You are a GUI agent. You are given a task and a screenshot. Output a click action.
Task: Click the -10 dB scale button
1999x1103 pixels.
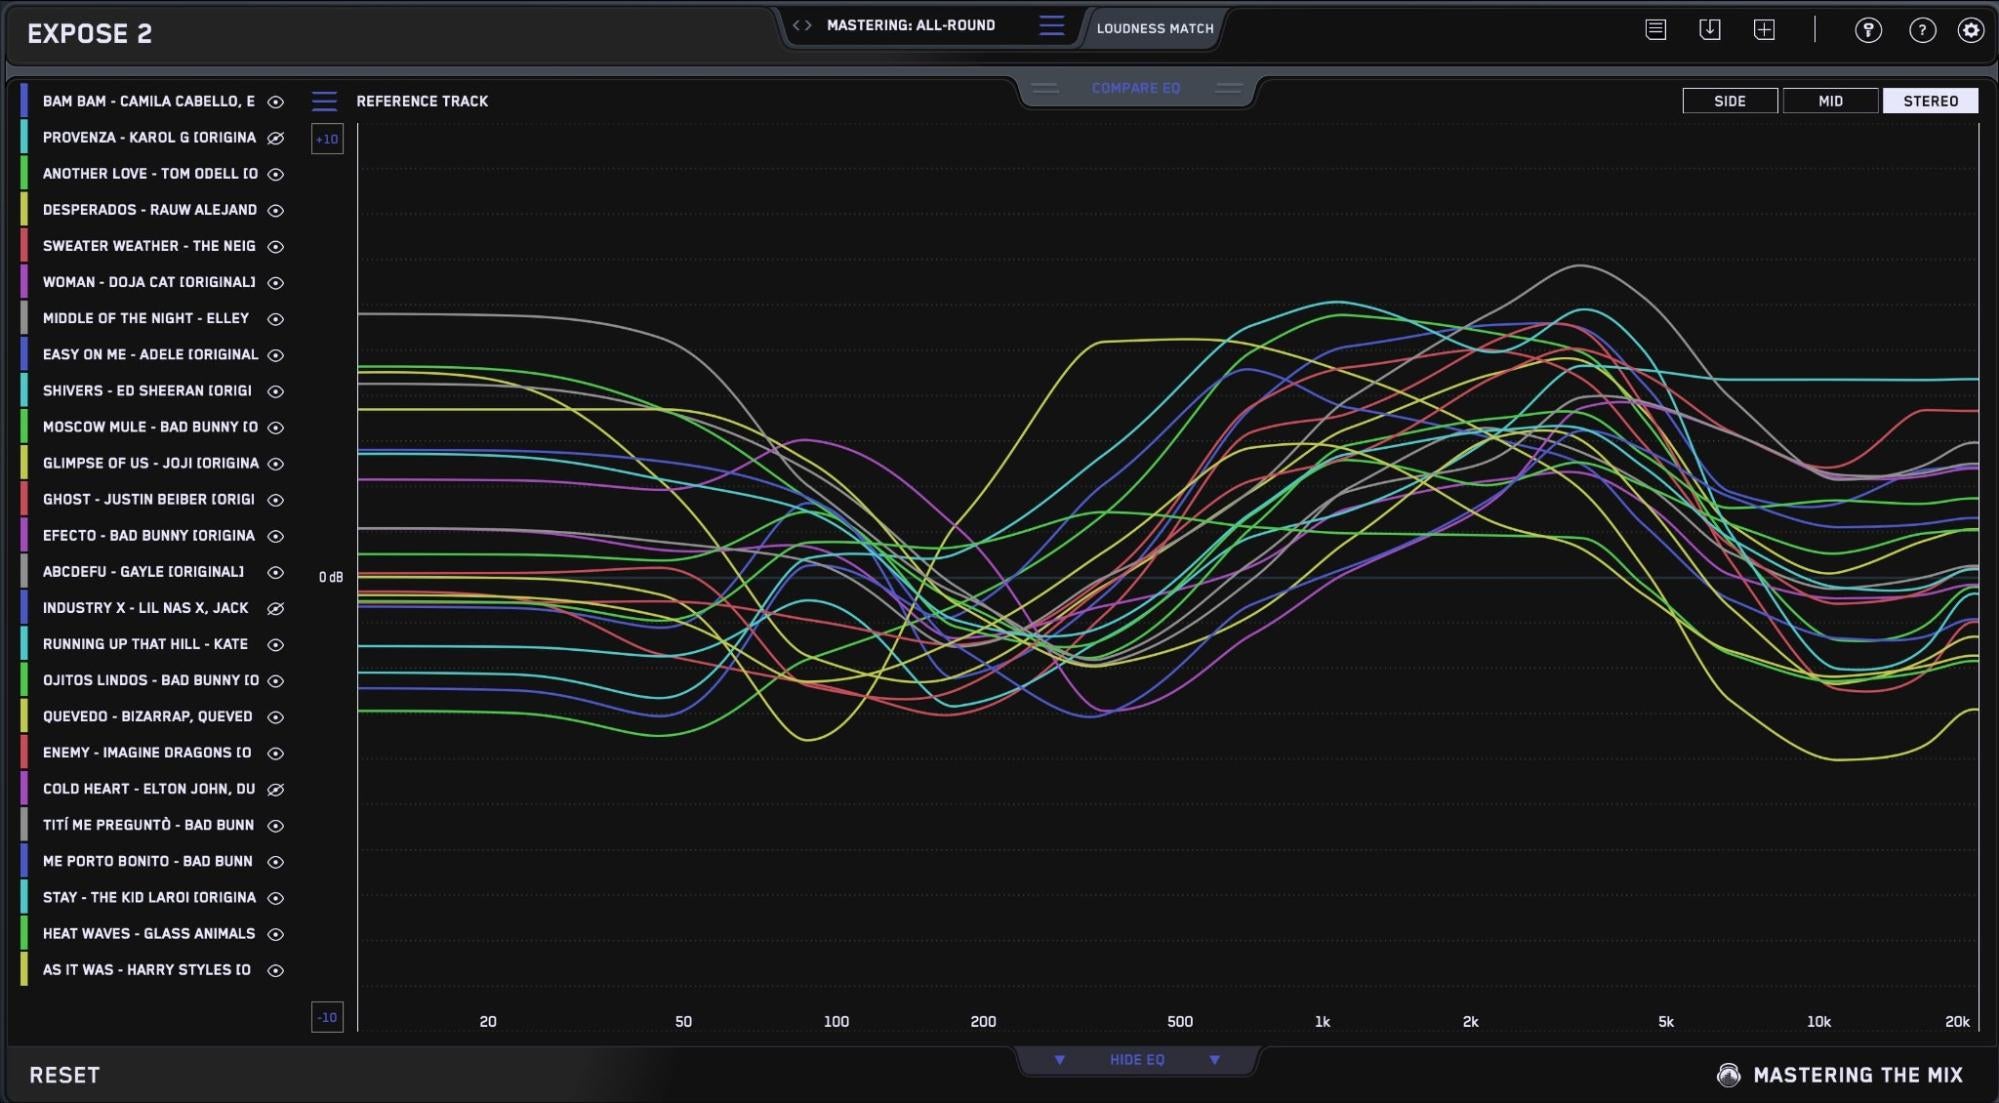point(327,1017)
